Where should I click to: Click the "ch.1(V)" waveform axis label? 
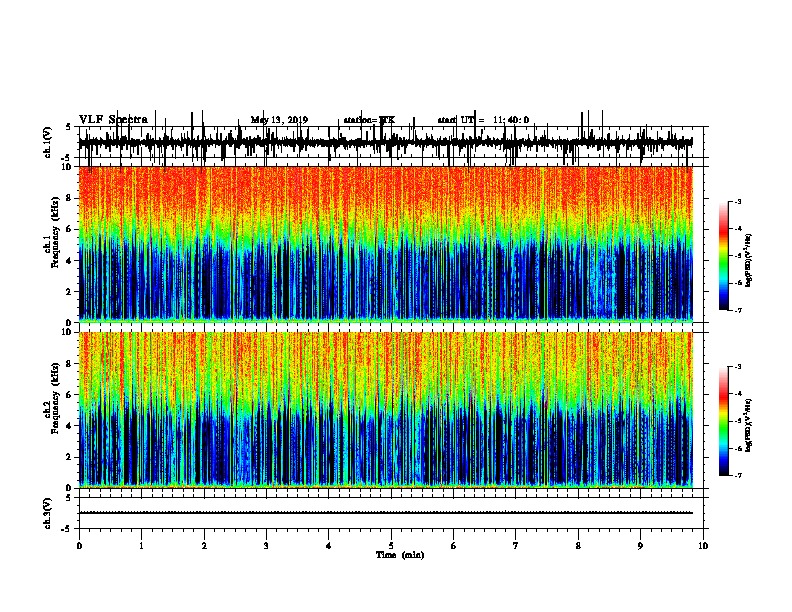(48, 142)
